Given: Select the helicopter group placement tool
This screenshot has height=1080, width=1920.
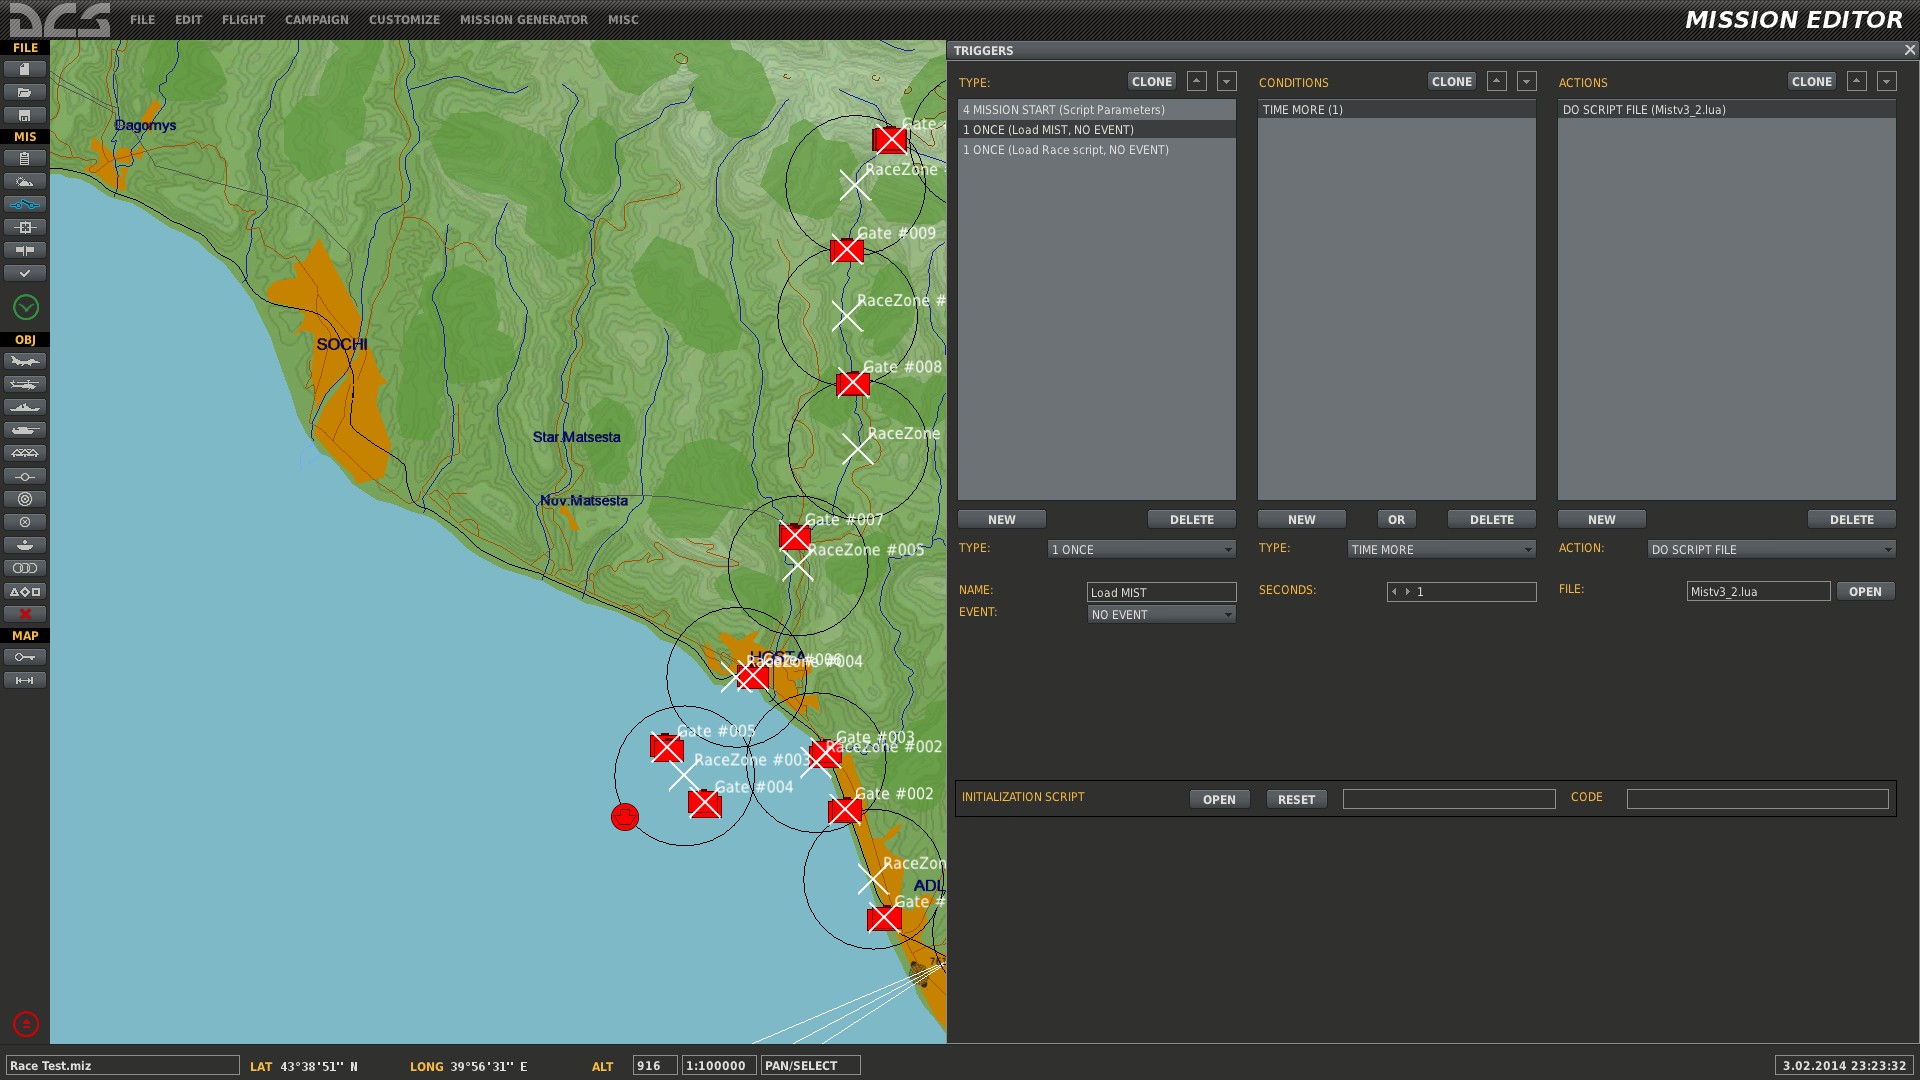Looking at the screenshot, I should [x=25, y=384].
